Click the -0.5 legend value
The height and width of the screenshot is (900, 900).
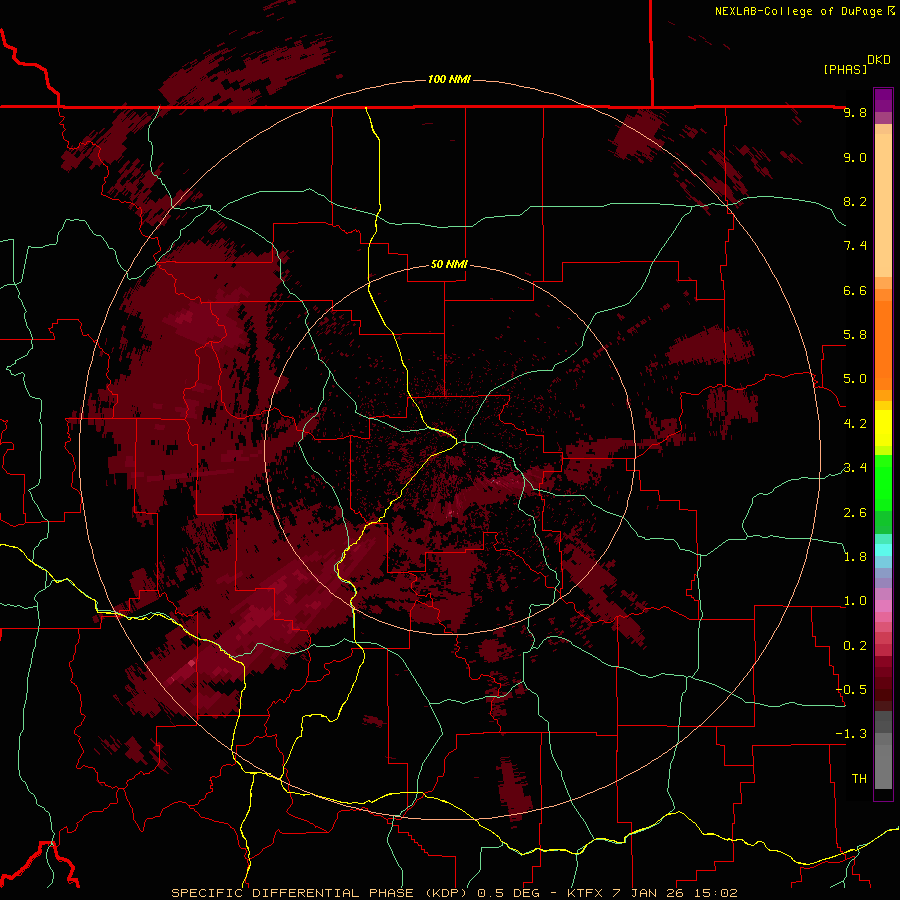click(x=851, y=690)
